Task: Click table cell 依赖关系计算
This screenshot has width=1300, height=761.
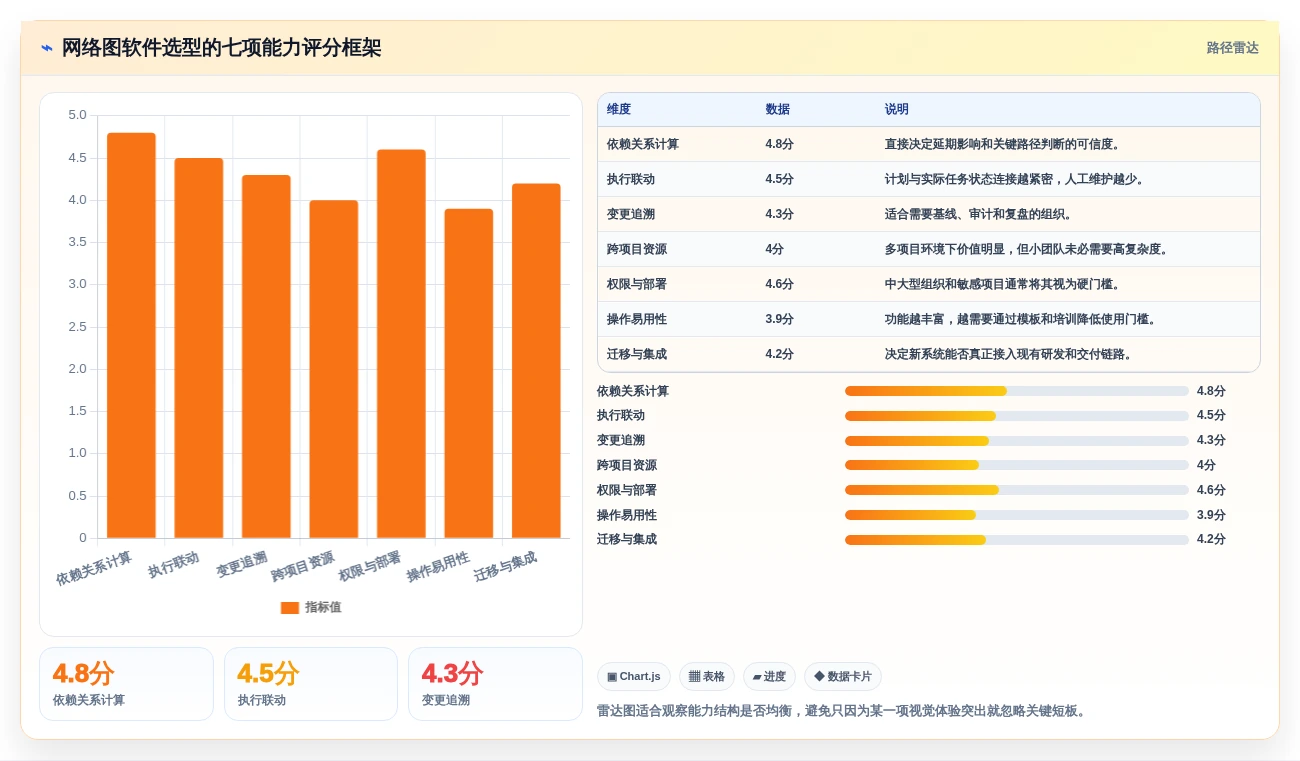Action: click(x=643, y=144)
